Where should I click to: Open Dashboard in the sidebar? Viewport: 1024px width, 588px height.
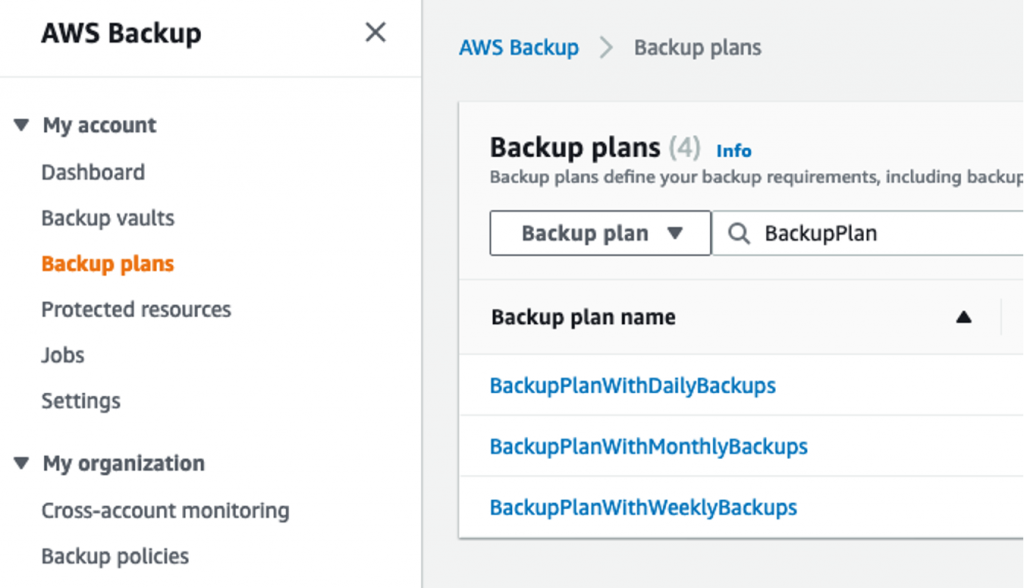(93, 172)
